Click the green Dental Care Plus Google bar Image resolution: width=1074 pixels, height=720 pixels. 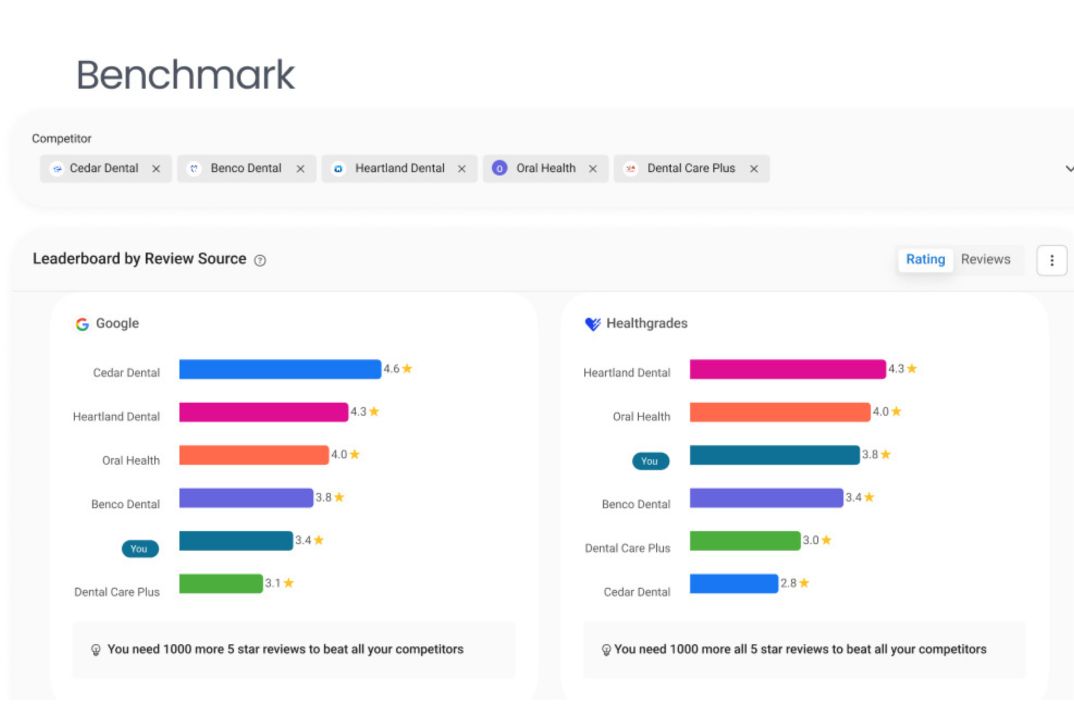tap(220, 583)
